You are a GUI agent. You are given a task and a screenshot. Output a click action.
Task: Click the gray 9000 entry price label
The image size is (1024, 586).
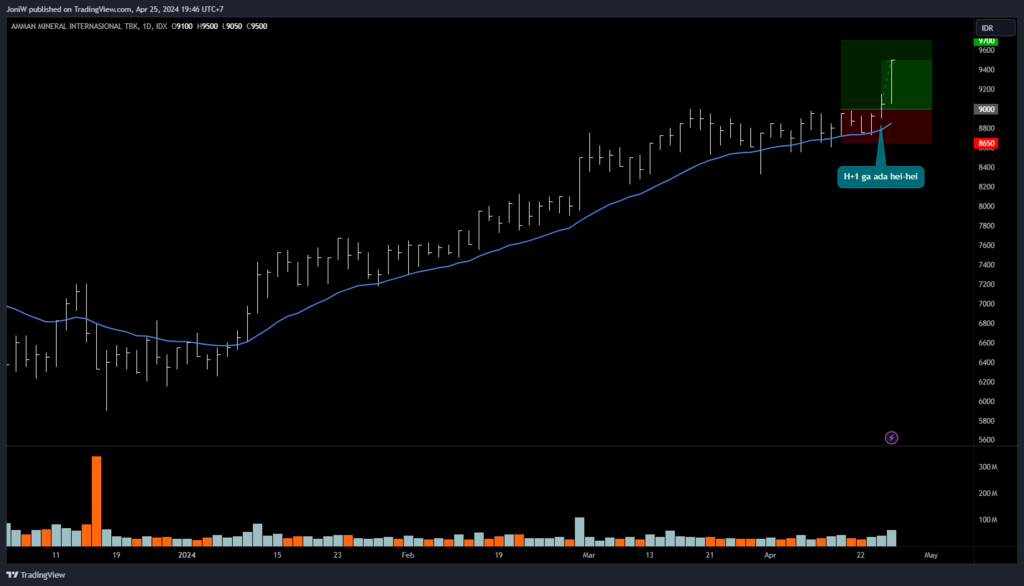click(986, 109)
